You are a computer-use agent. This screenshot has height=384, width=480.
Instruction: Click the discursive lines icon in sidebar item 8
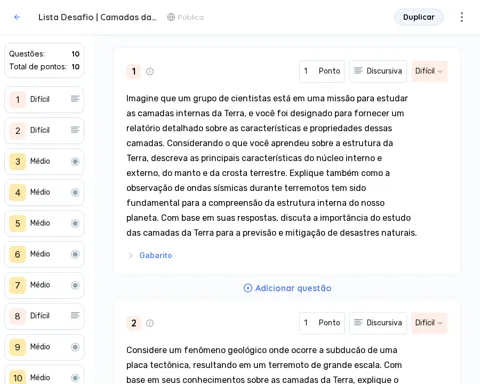pos(75,315)
